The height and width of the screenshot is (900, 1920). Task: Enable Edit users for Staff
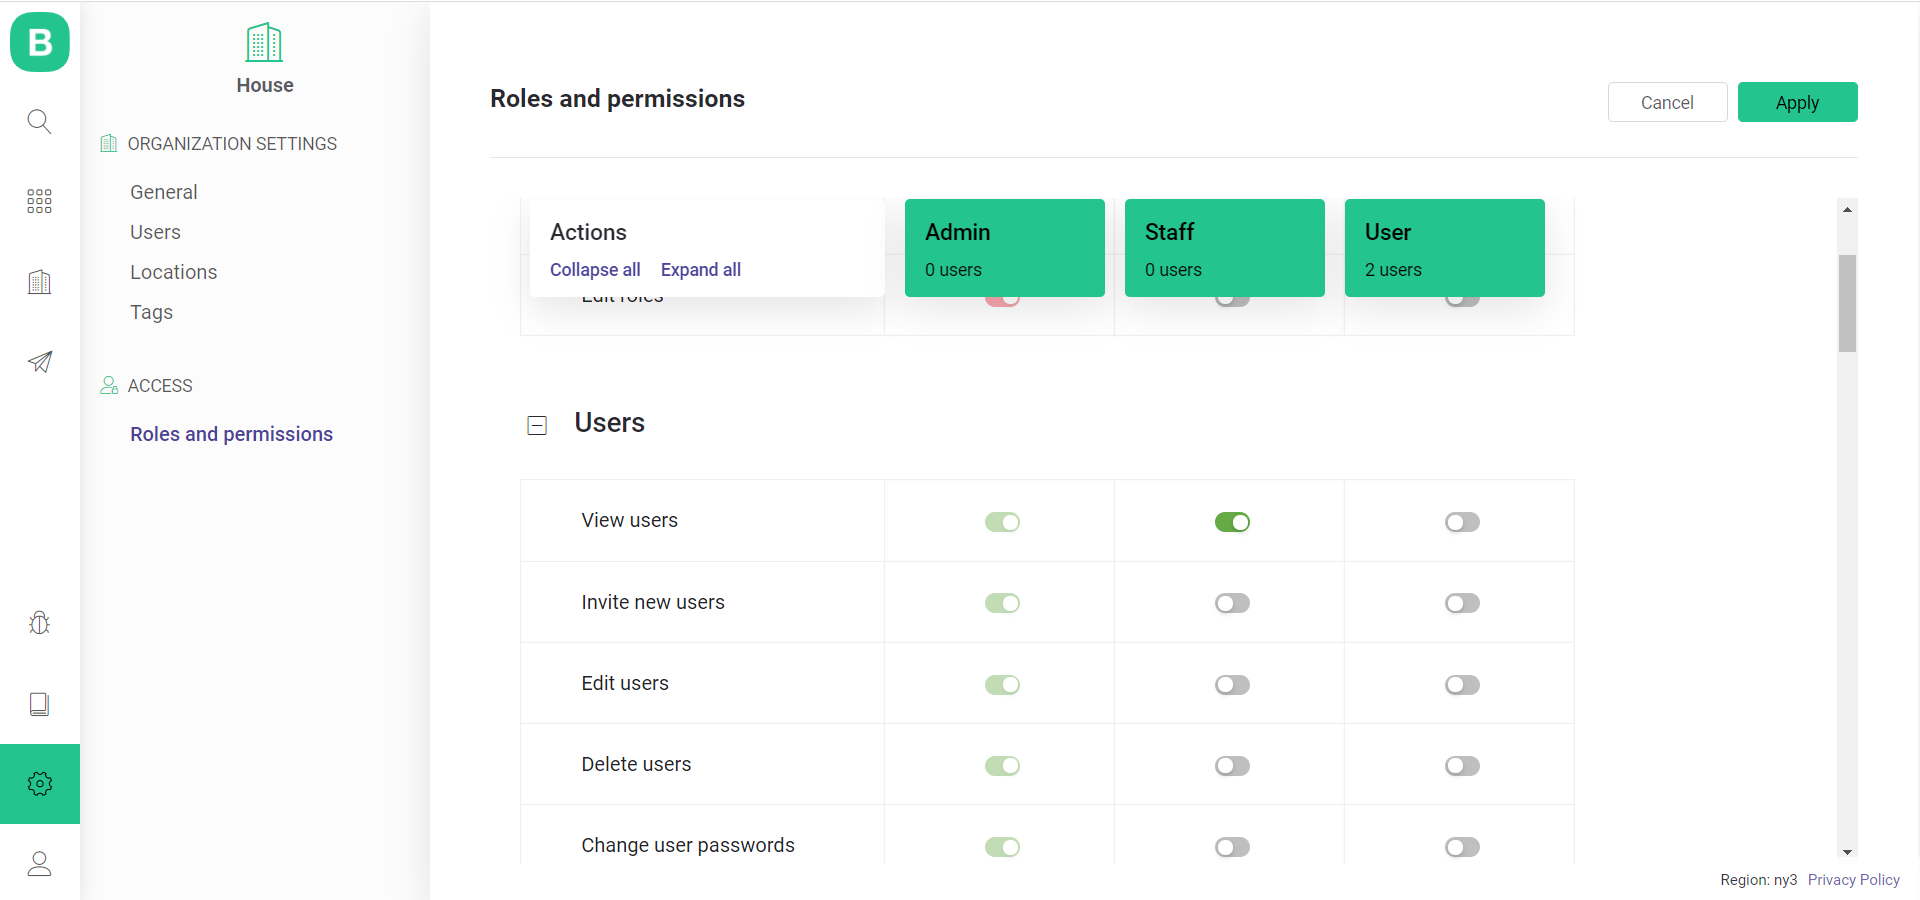pyautogui.click(x=1232, y=685)
